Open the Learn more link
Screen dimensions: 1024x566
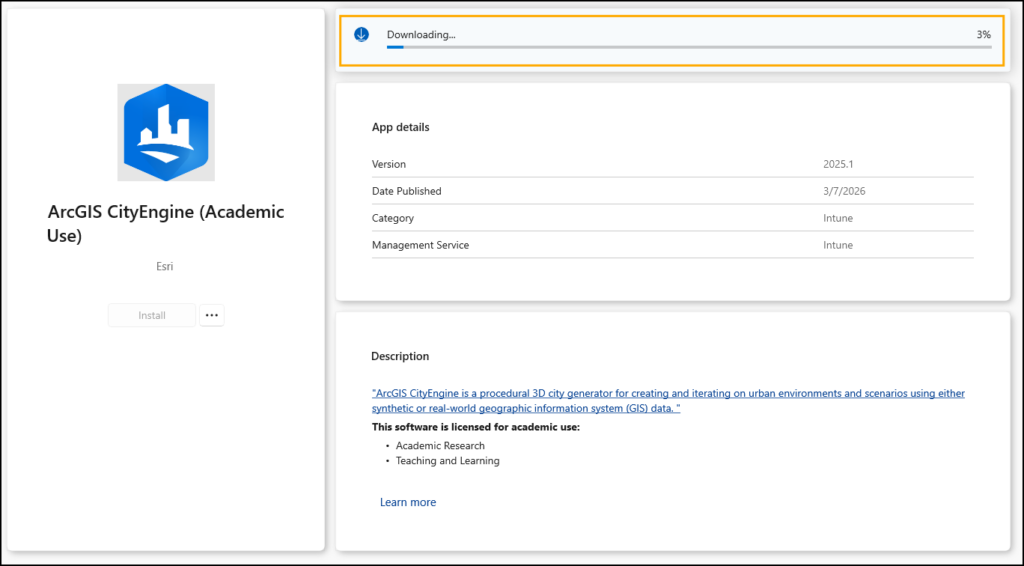pyautogui.click(x=408, y=502)
